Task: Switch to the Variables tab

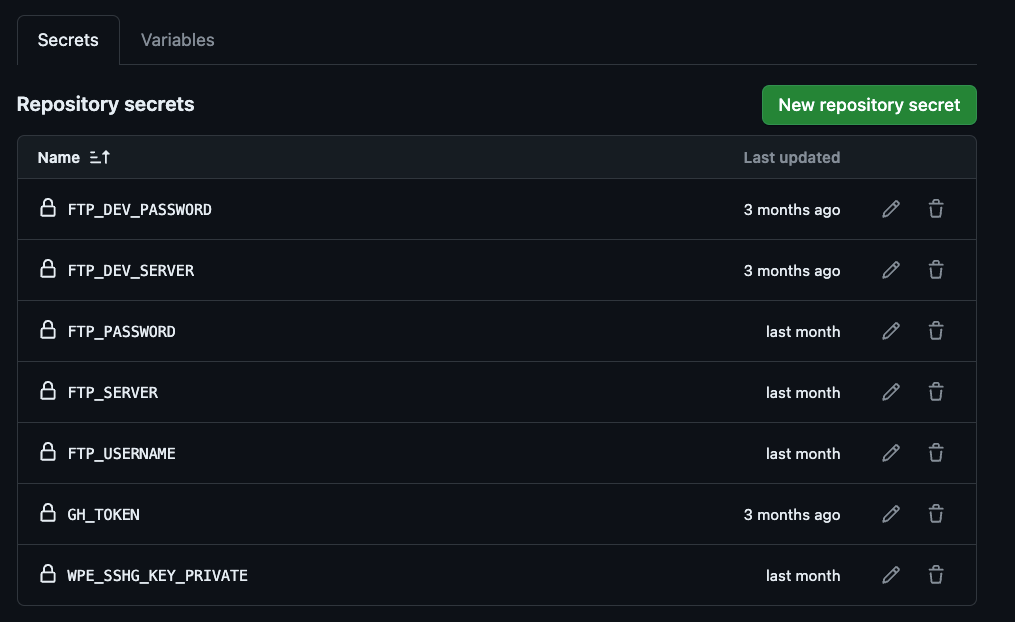Action: click(178, 40)
